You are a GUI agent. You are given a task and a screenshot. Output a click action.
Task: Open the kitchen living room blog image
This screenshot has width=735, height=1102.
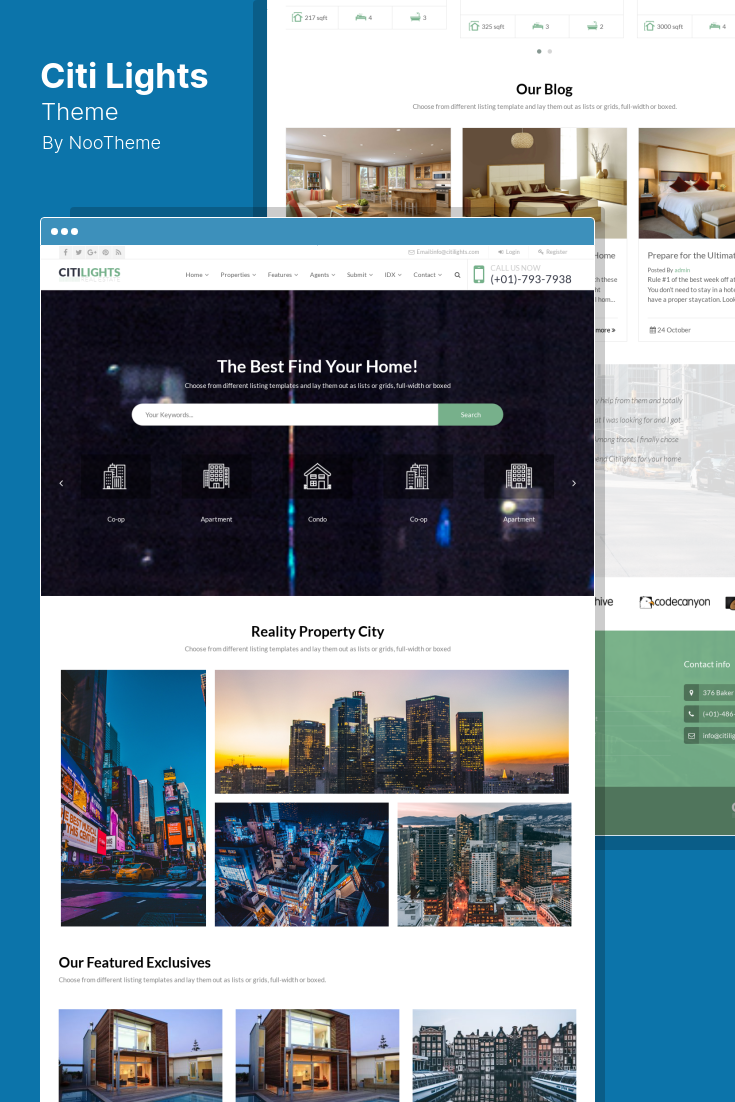coord(368,172)
